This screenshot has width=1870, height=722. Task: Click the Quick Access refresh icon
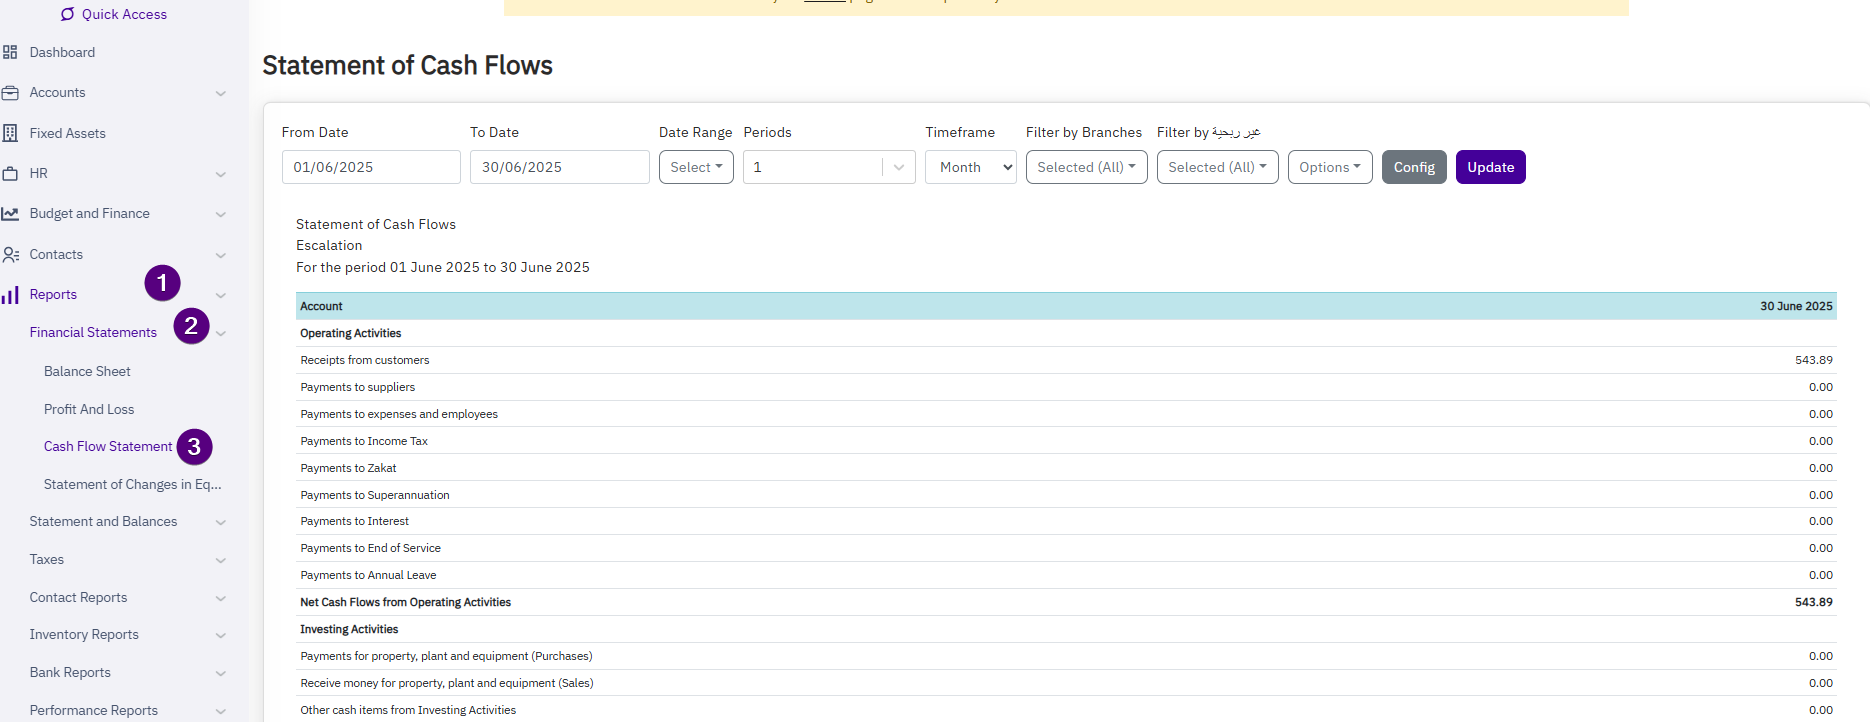click(67, 14)
